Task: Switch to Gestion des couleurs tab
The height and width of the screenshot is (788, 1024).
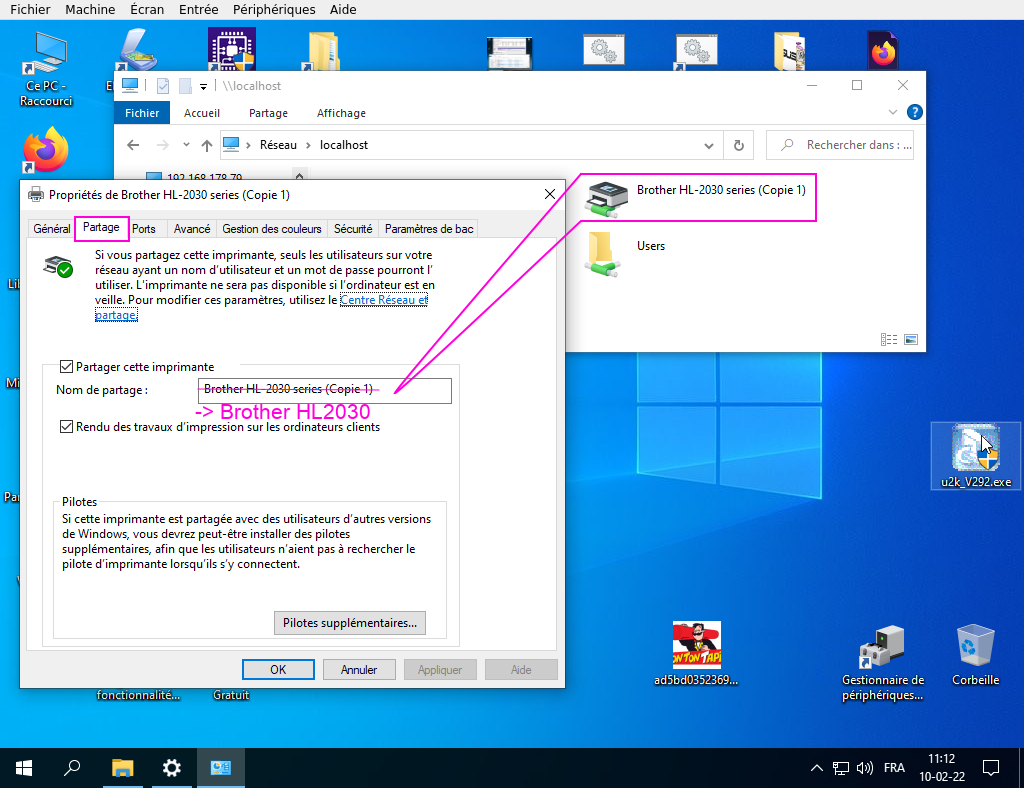Action: tap(272, 229)
